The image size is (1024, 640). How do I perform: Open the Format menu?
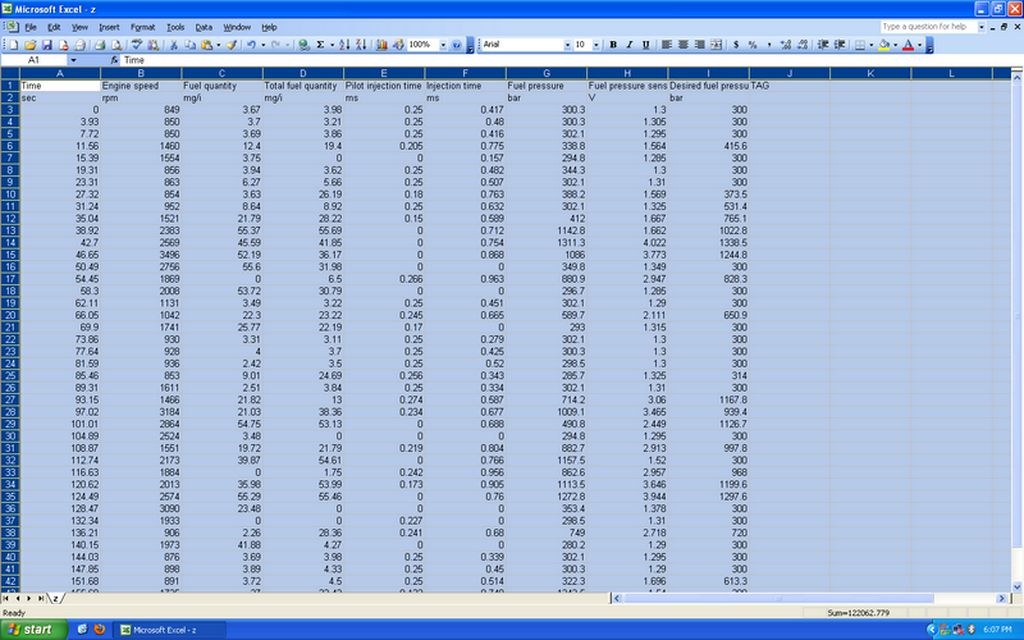pos(142,27)
